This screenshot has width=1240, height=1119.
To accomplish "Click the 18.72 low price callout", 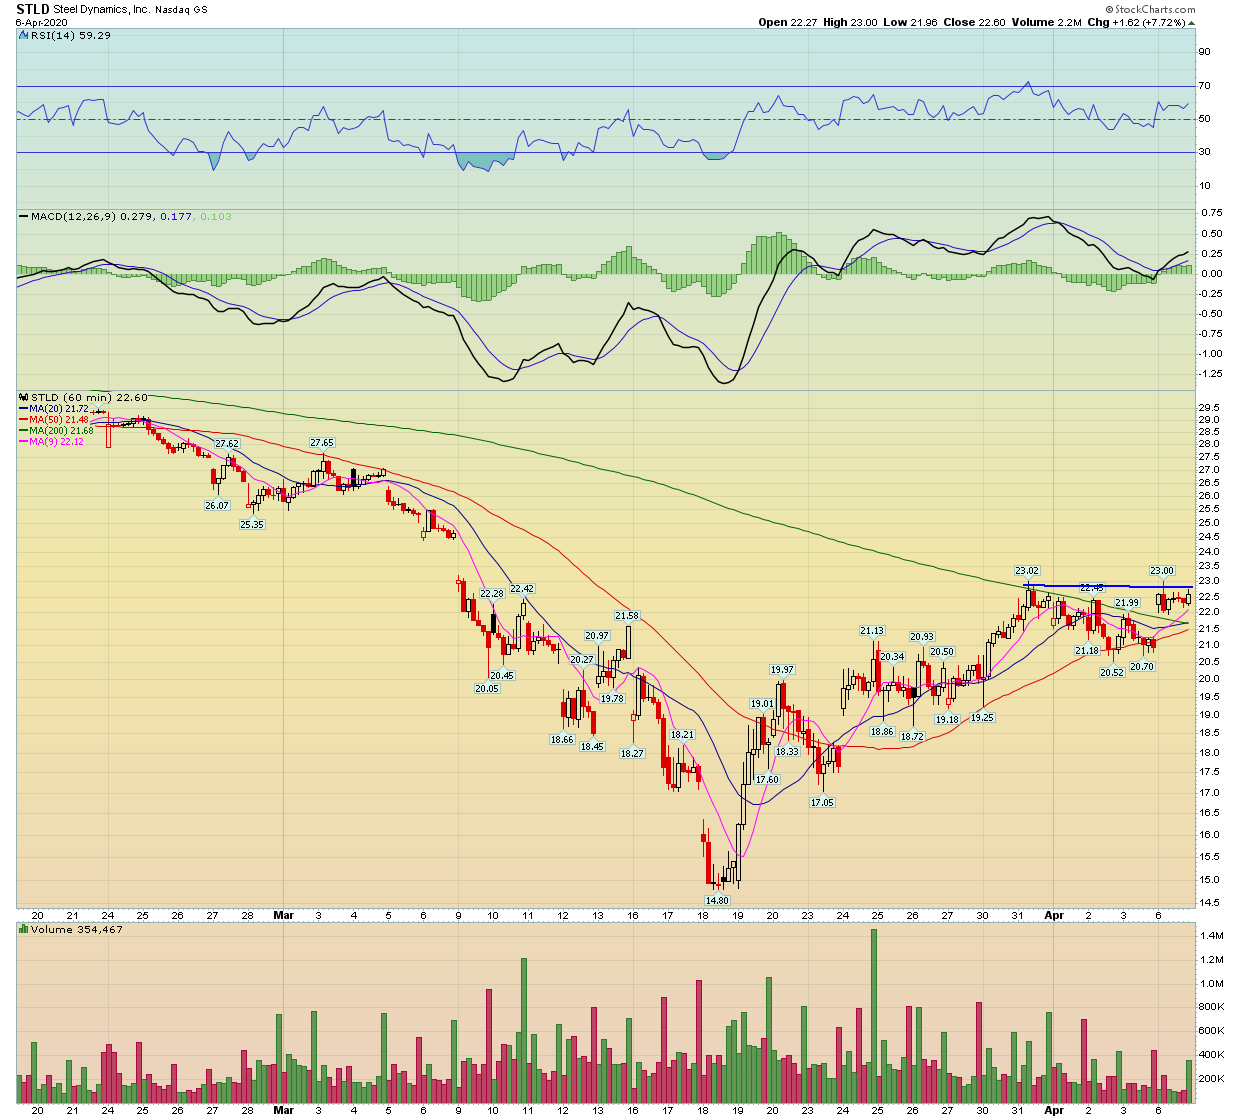I will 912,737.
